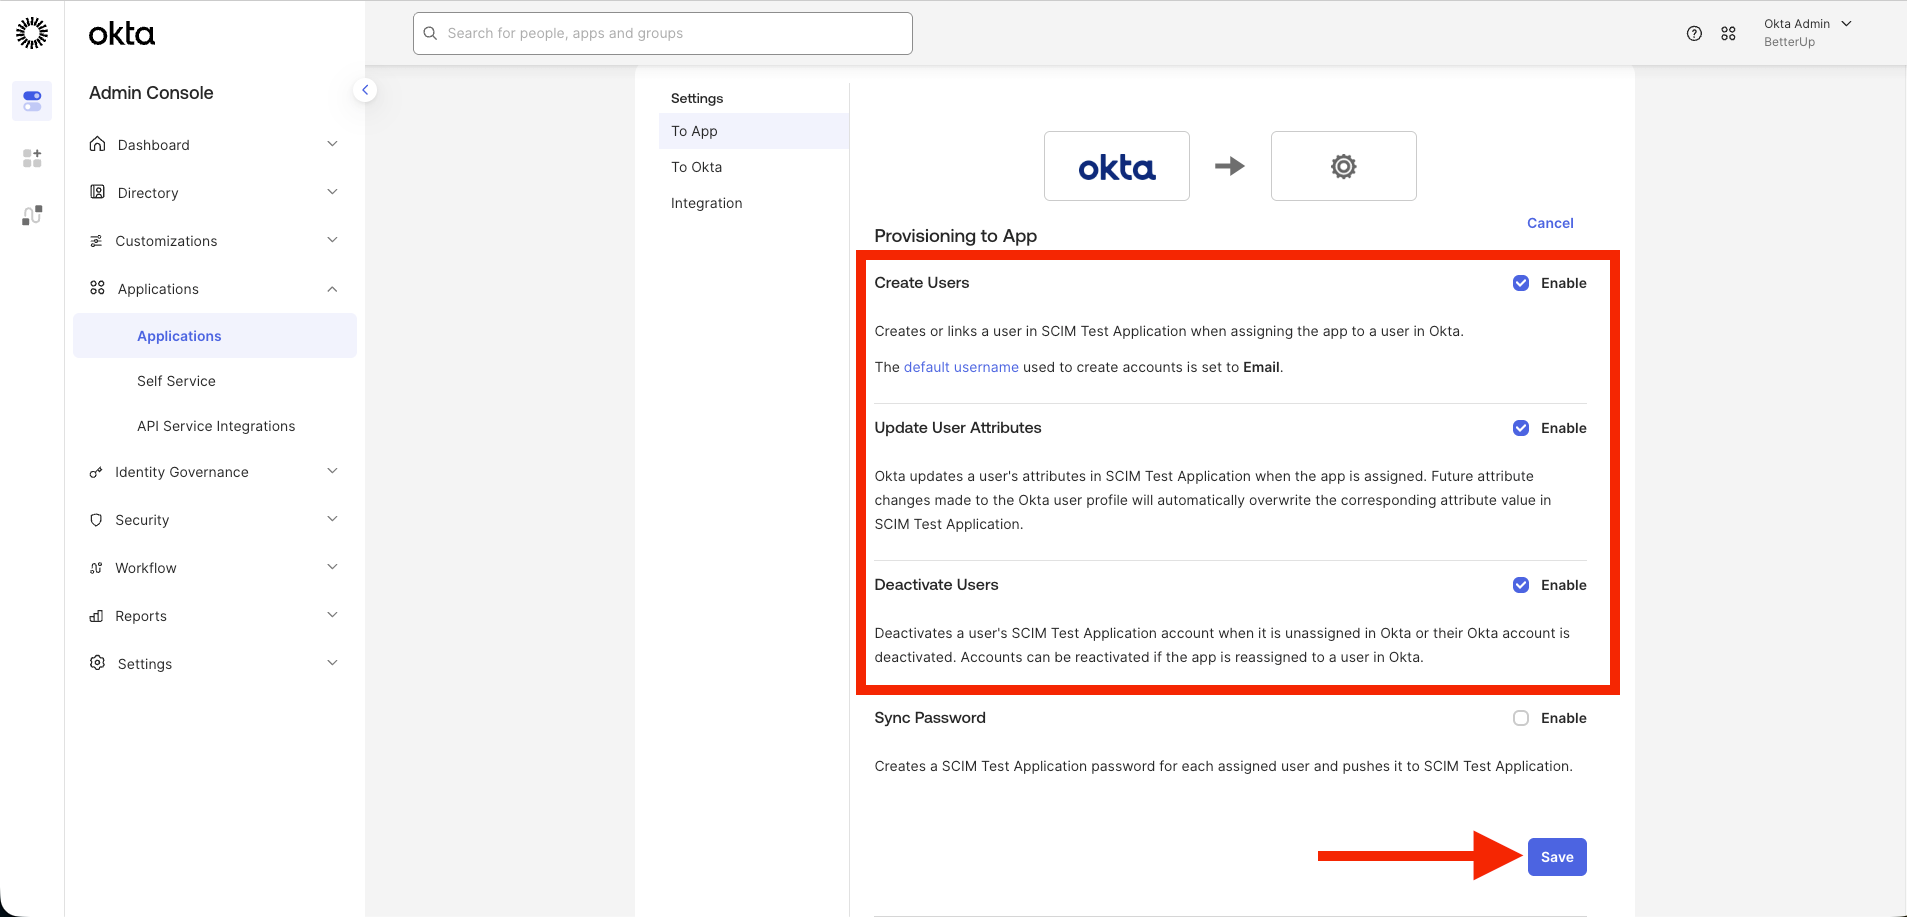
Task: Click the Customizations sliders icon
Action: (96, 241)
